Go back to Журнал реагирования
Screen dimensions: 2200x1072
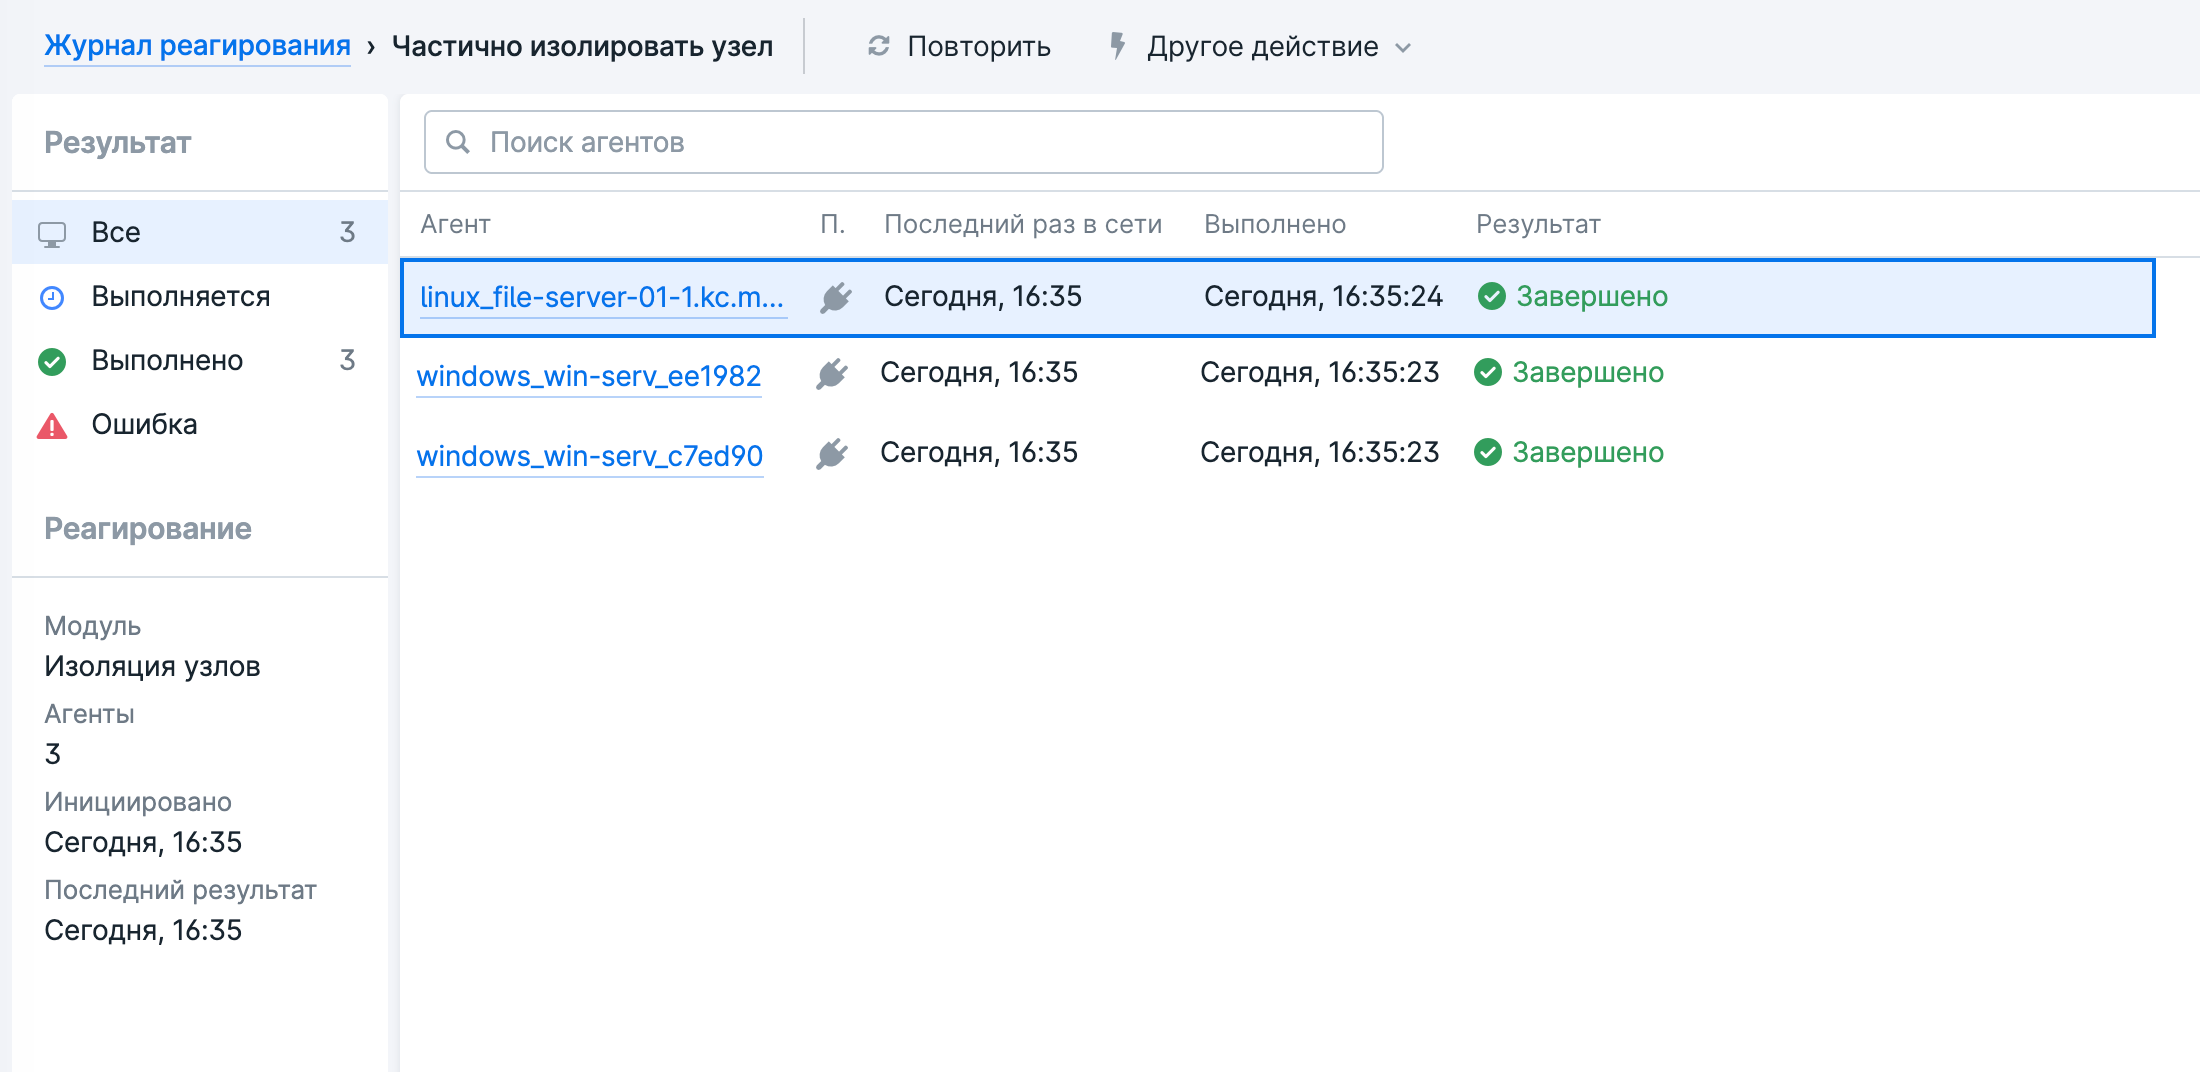point(197,46)
